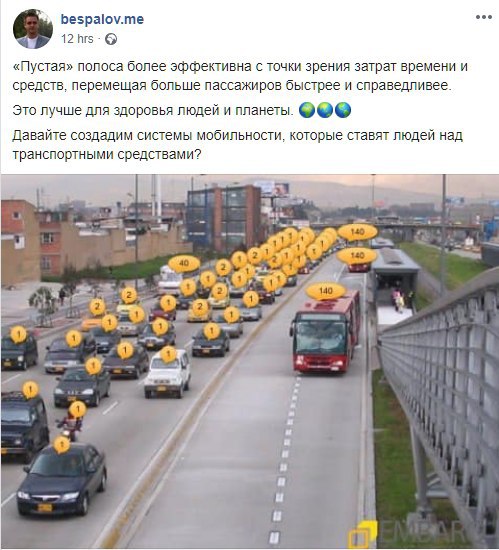This screenshot has height=550, width=499.
Task: Open the three-dot post options menu
Action: 484,17
